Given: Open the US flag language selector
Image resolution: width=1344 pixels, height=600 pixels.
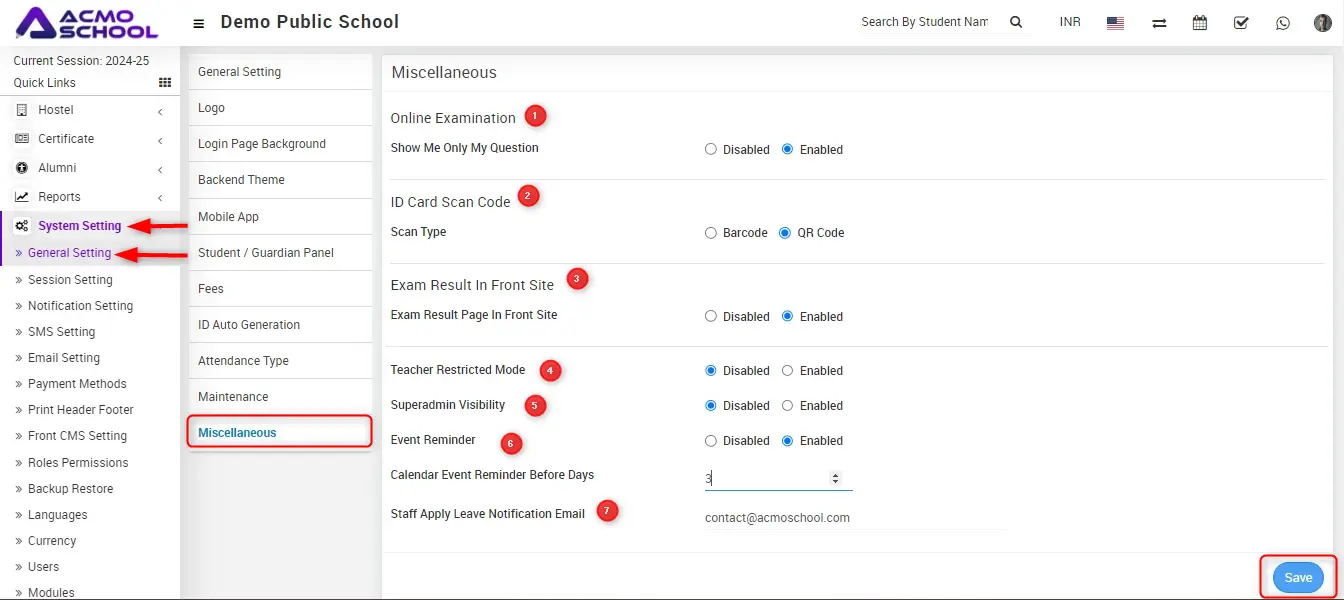Looking at the screenshot, I should pos(1115,23).
